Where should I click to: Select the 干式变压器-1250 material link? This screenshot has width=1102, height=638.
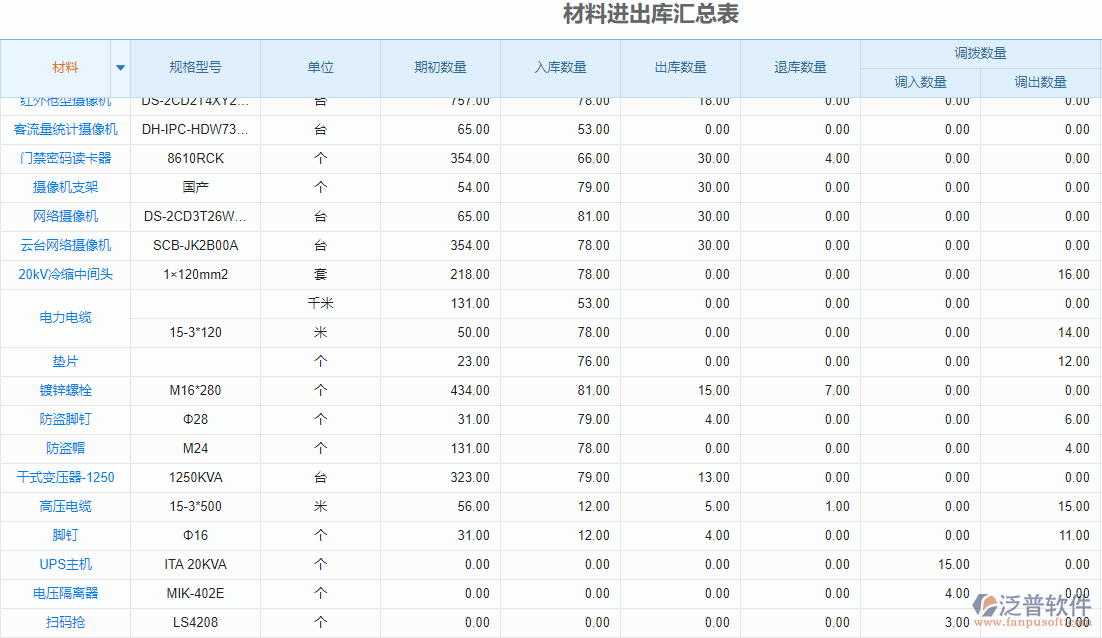pyautogui.click(x=64, y=477)
